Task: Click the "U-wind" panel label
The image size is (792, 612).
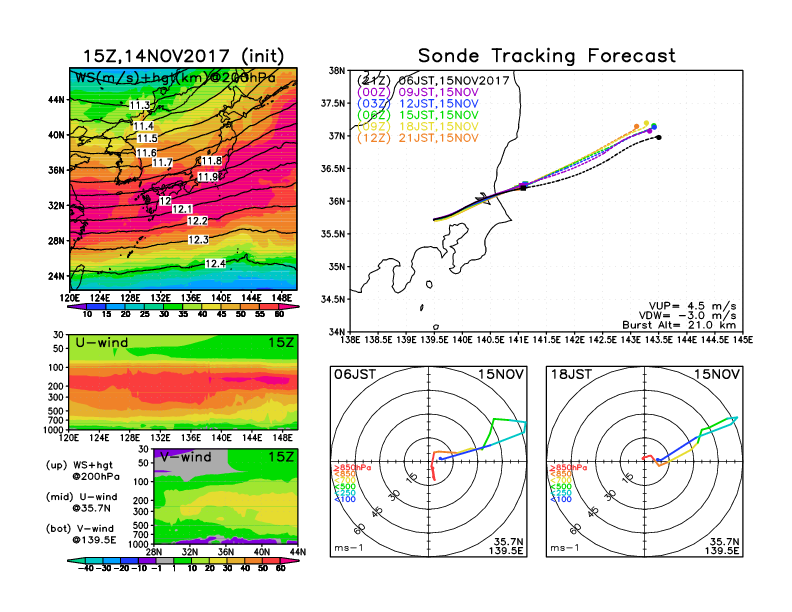Action: click(x=102, y=342)
